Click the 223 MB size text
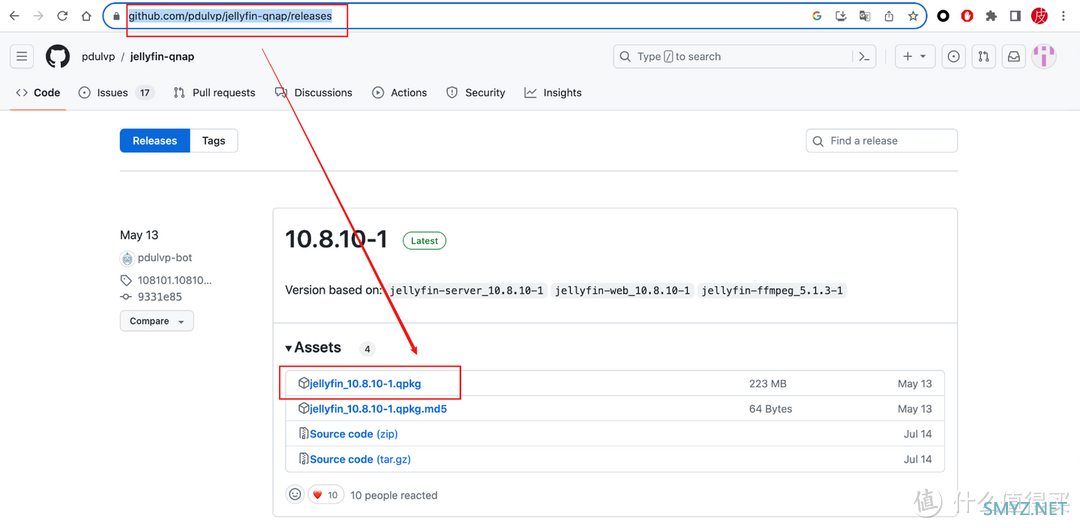Viewport: 1080px width, 528px height. pyautogui.click(x=768, y=383)
